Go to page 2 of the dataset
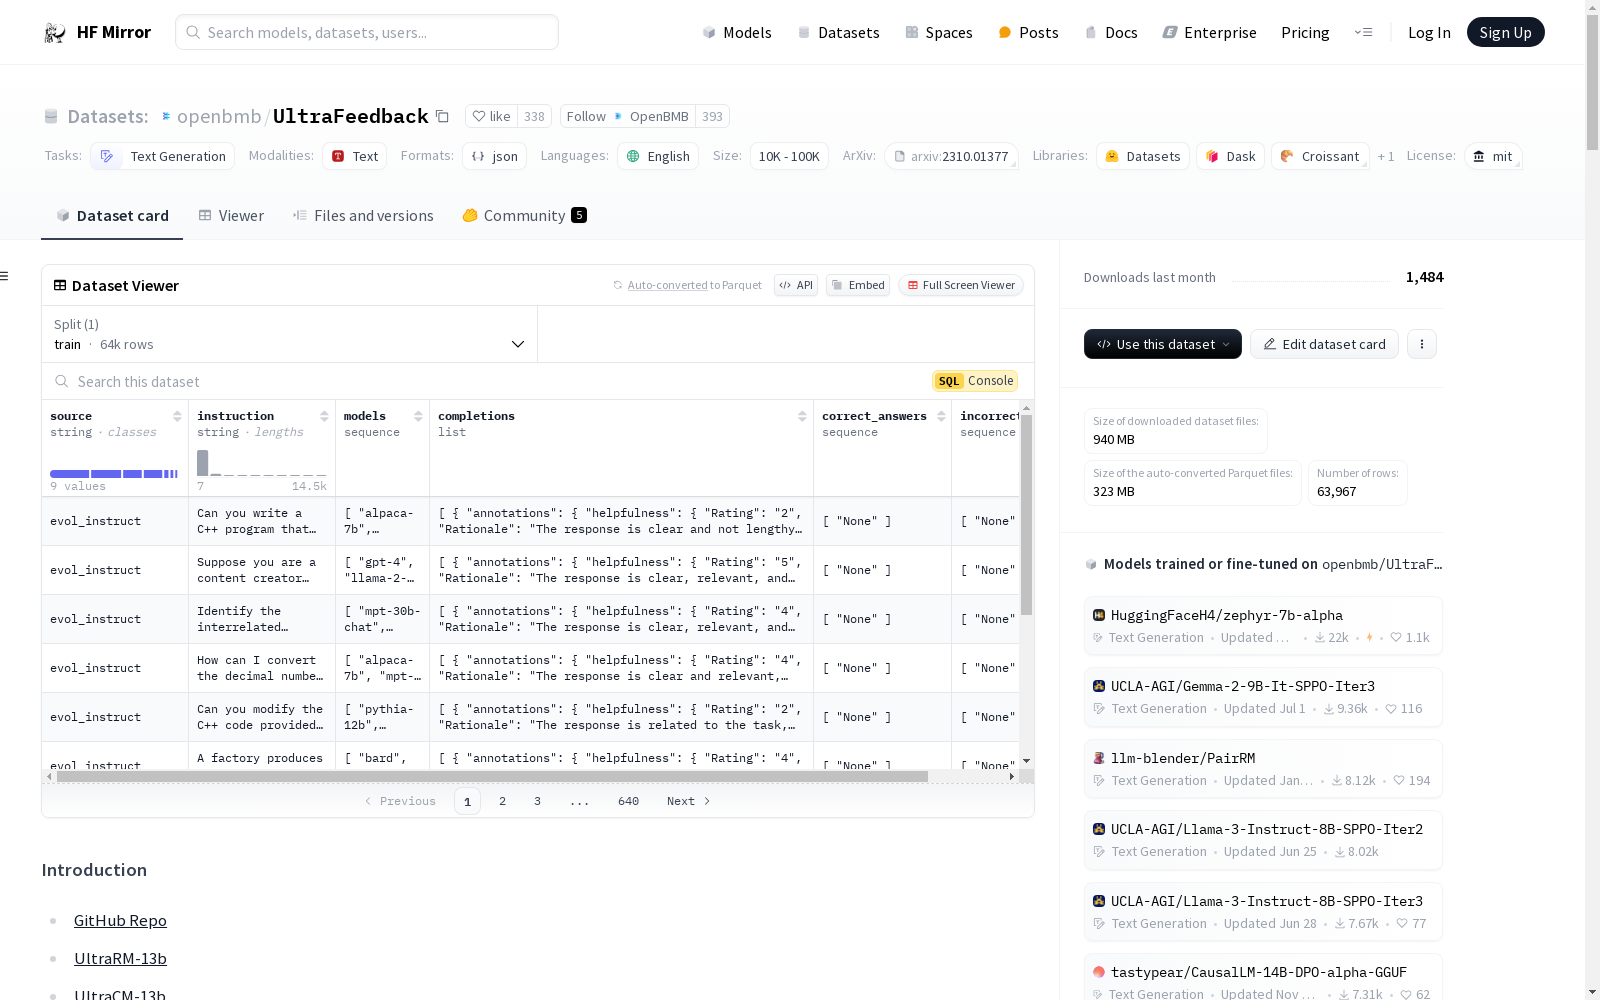The image size is (1600, 1000). pos(502,801)
